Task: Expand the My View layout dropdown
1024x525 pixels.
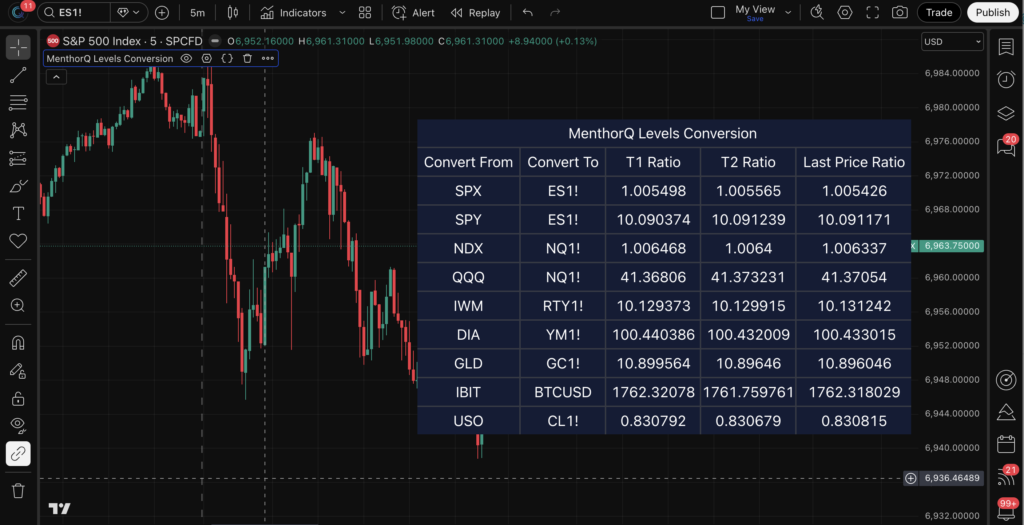Action: click(788, 12)
